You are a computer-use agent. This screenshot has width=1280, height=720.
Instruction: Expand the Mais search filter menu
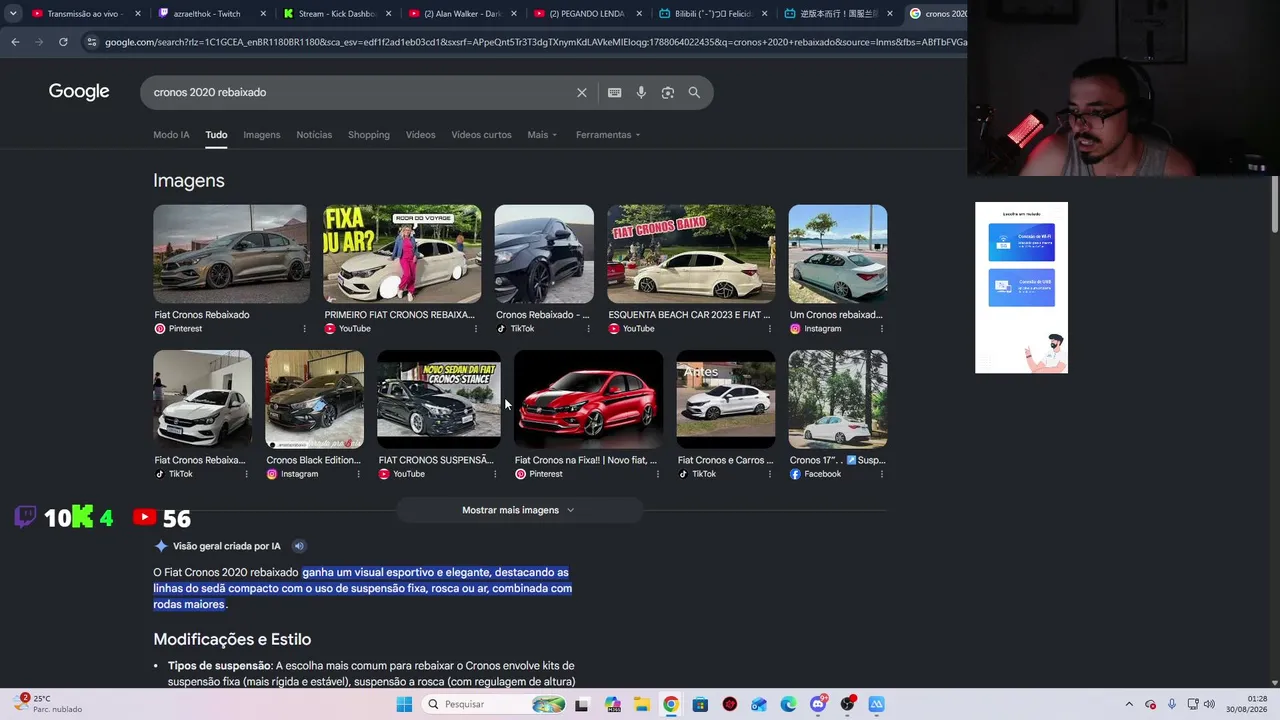pos(542,135)
